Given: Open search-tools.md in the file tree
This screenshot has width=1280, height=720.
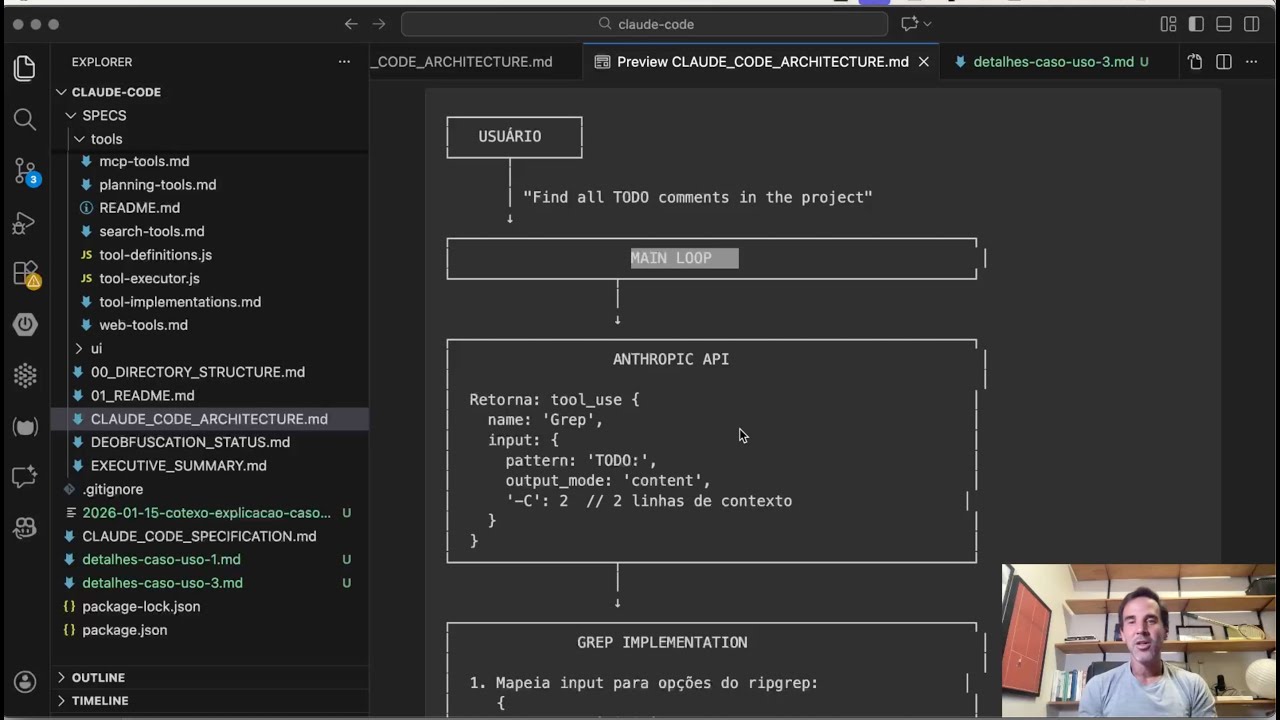Looking at the screenshot, I should pos(151,231).
